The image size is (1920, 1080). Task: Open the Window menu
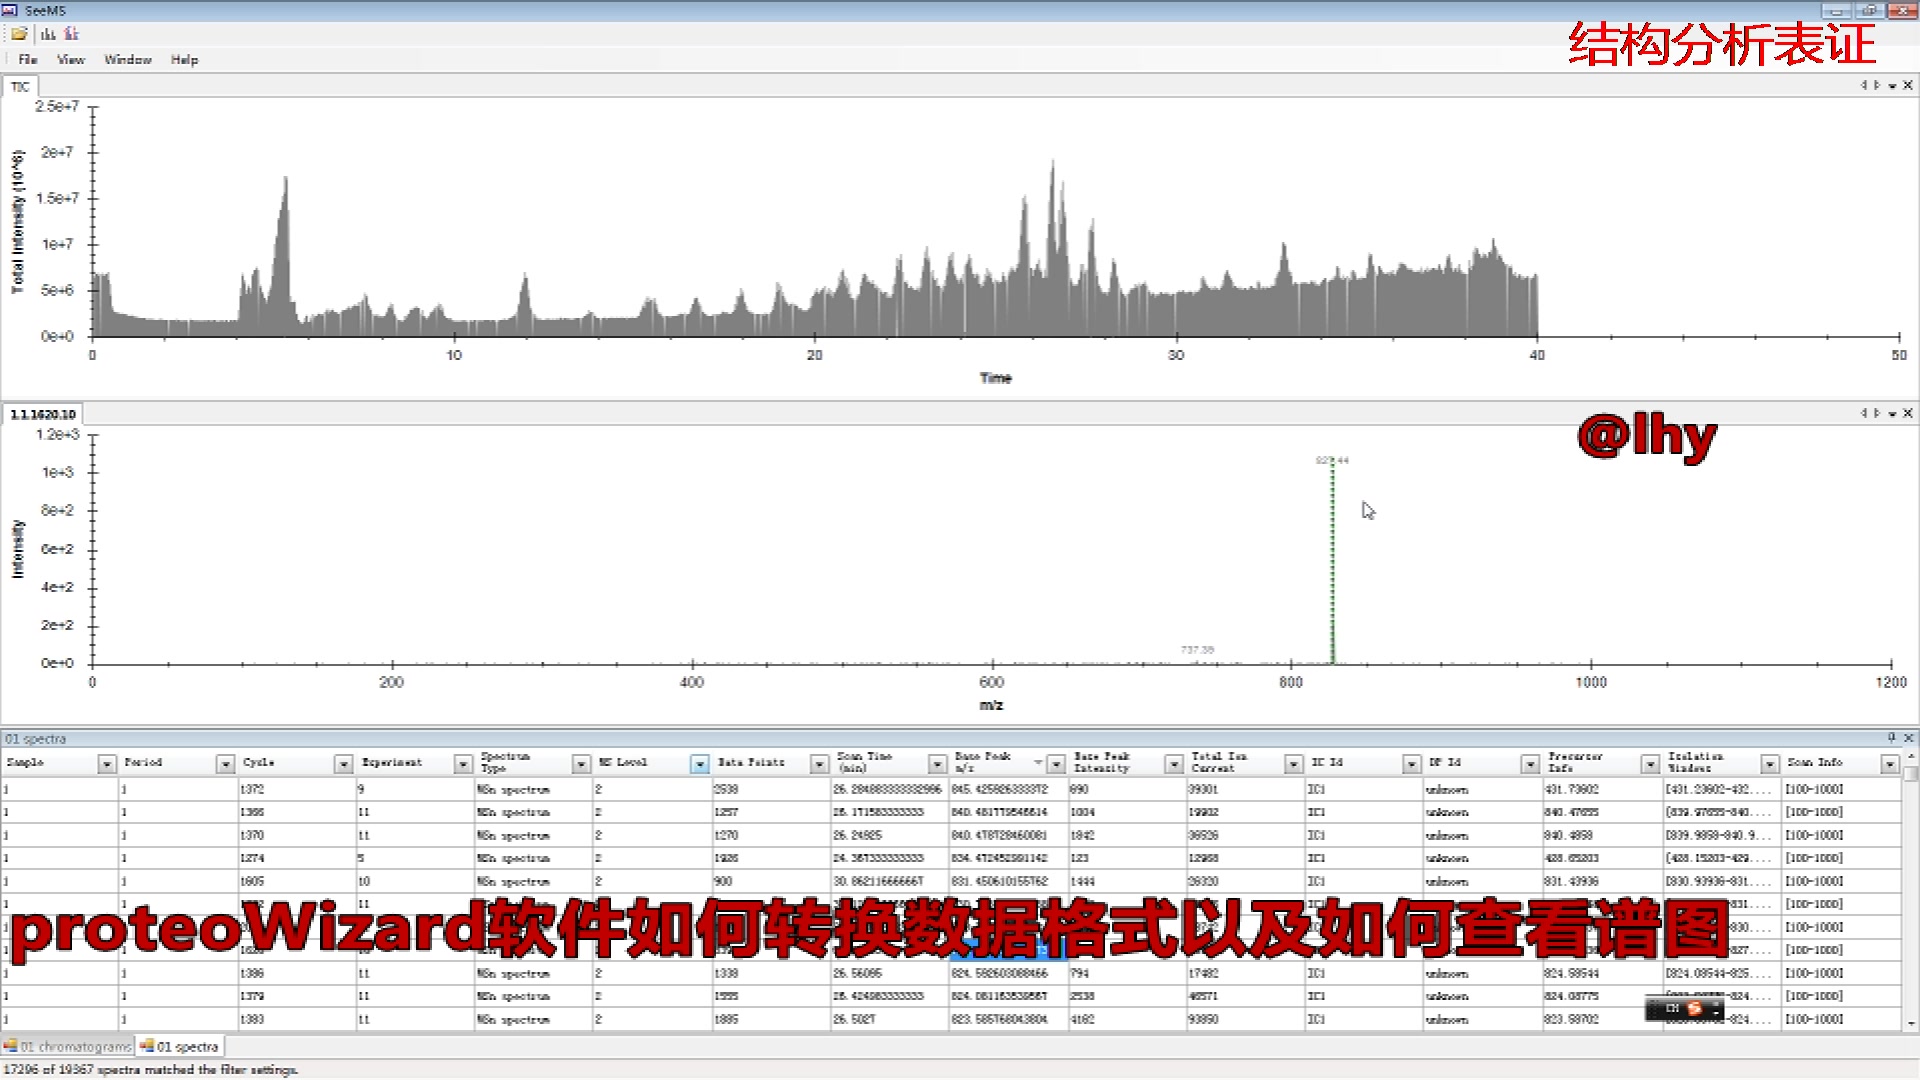pyautogui.click(x=128, y=60)
